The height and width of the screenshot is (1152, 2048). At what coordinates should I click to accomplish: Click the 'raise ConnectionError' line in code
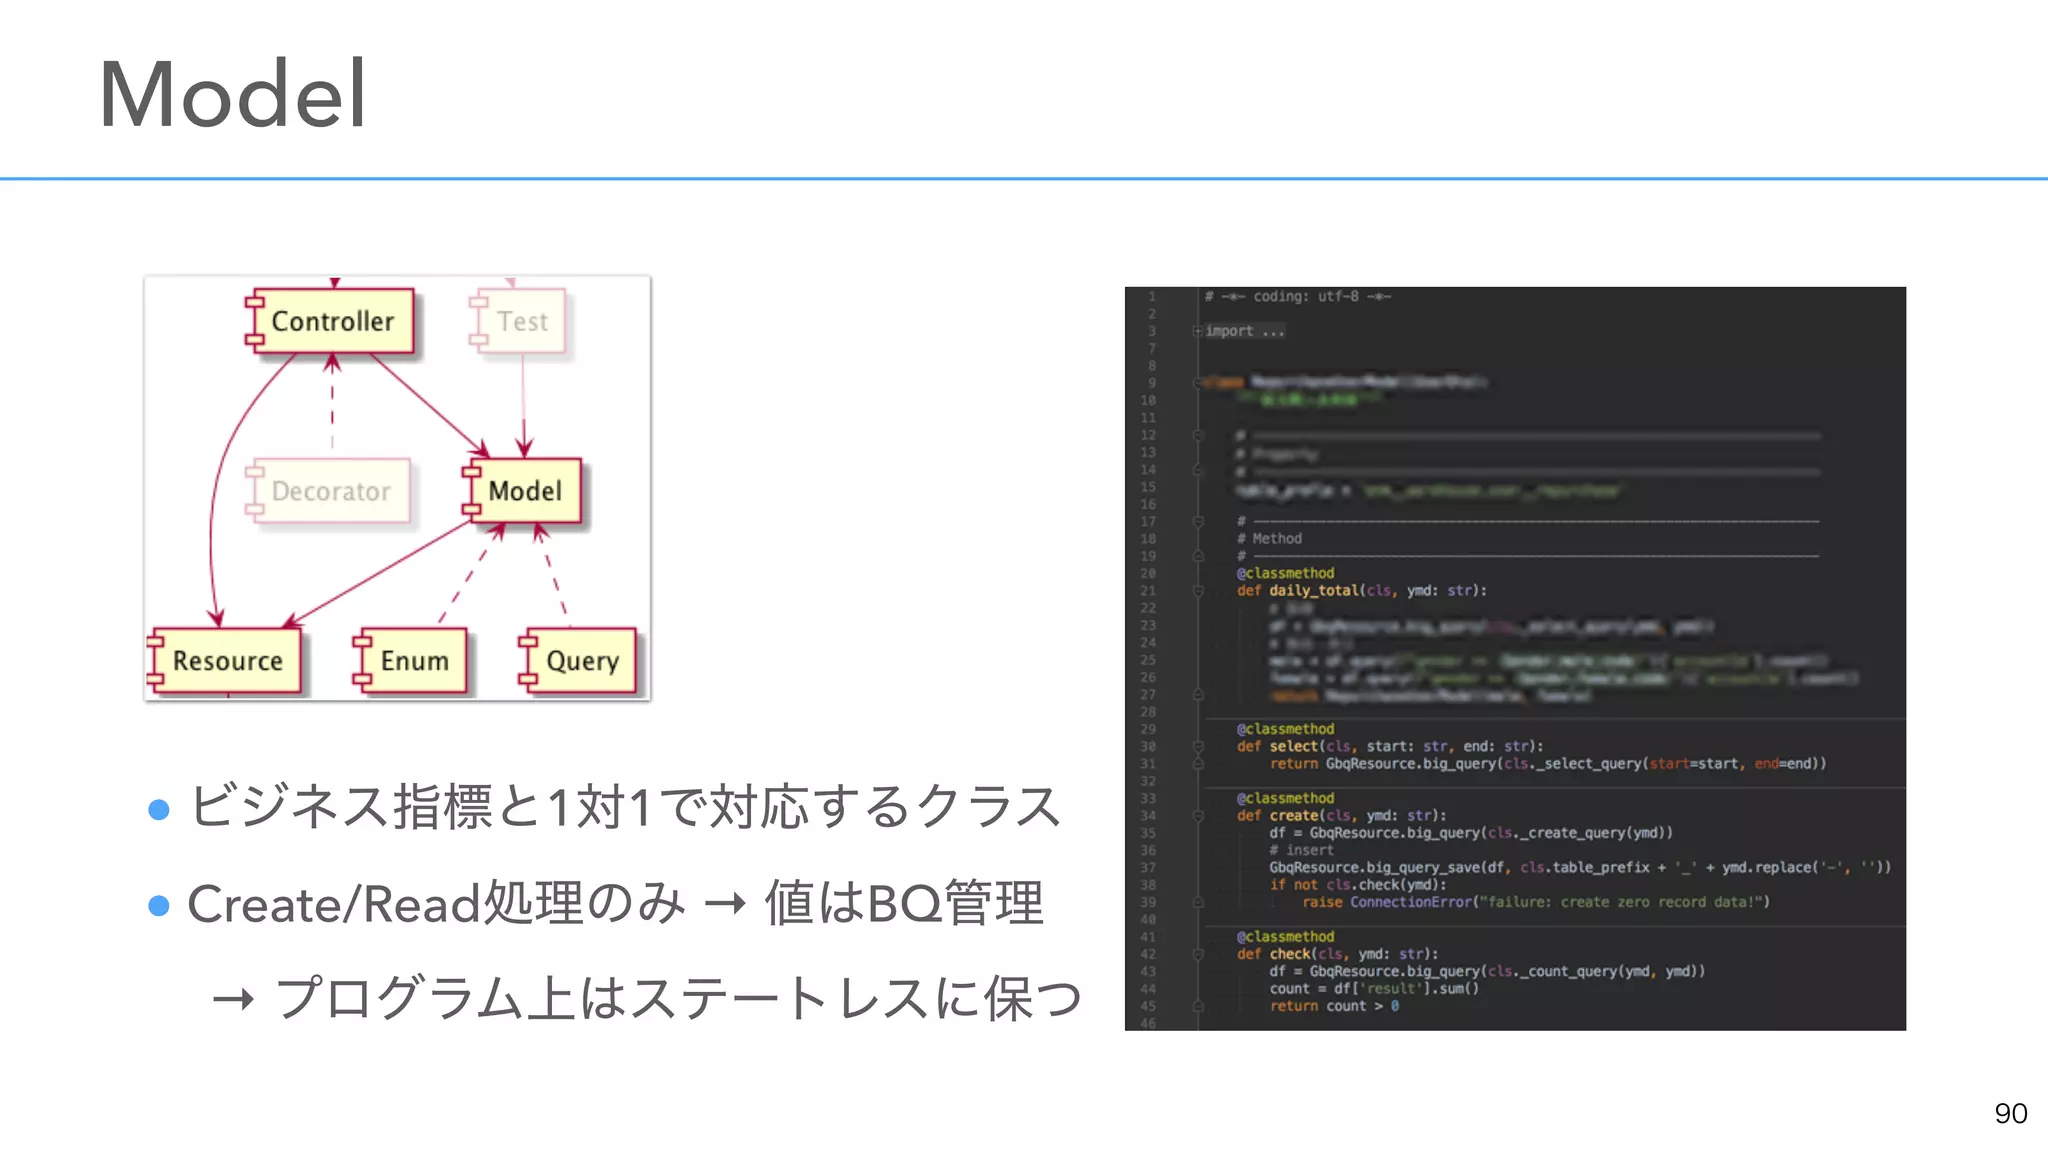1536,902
